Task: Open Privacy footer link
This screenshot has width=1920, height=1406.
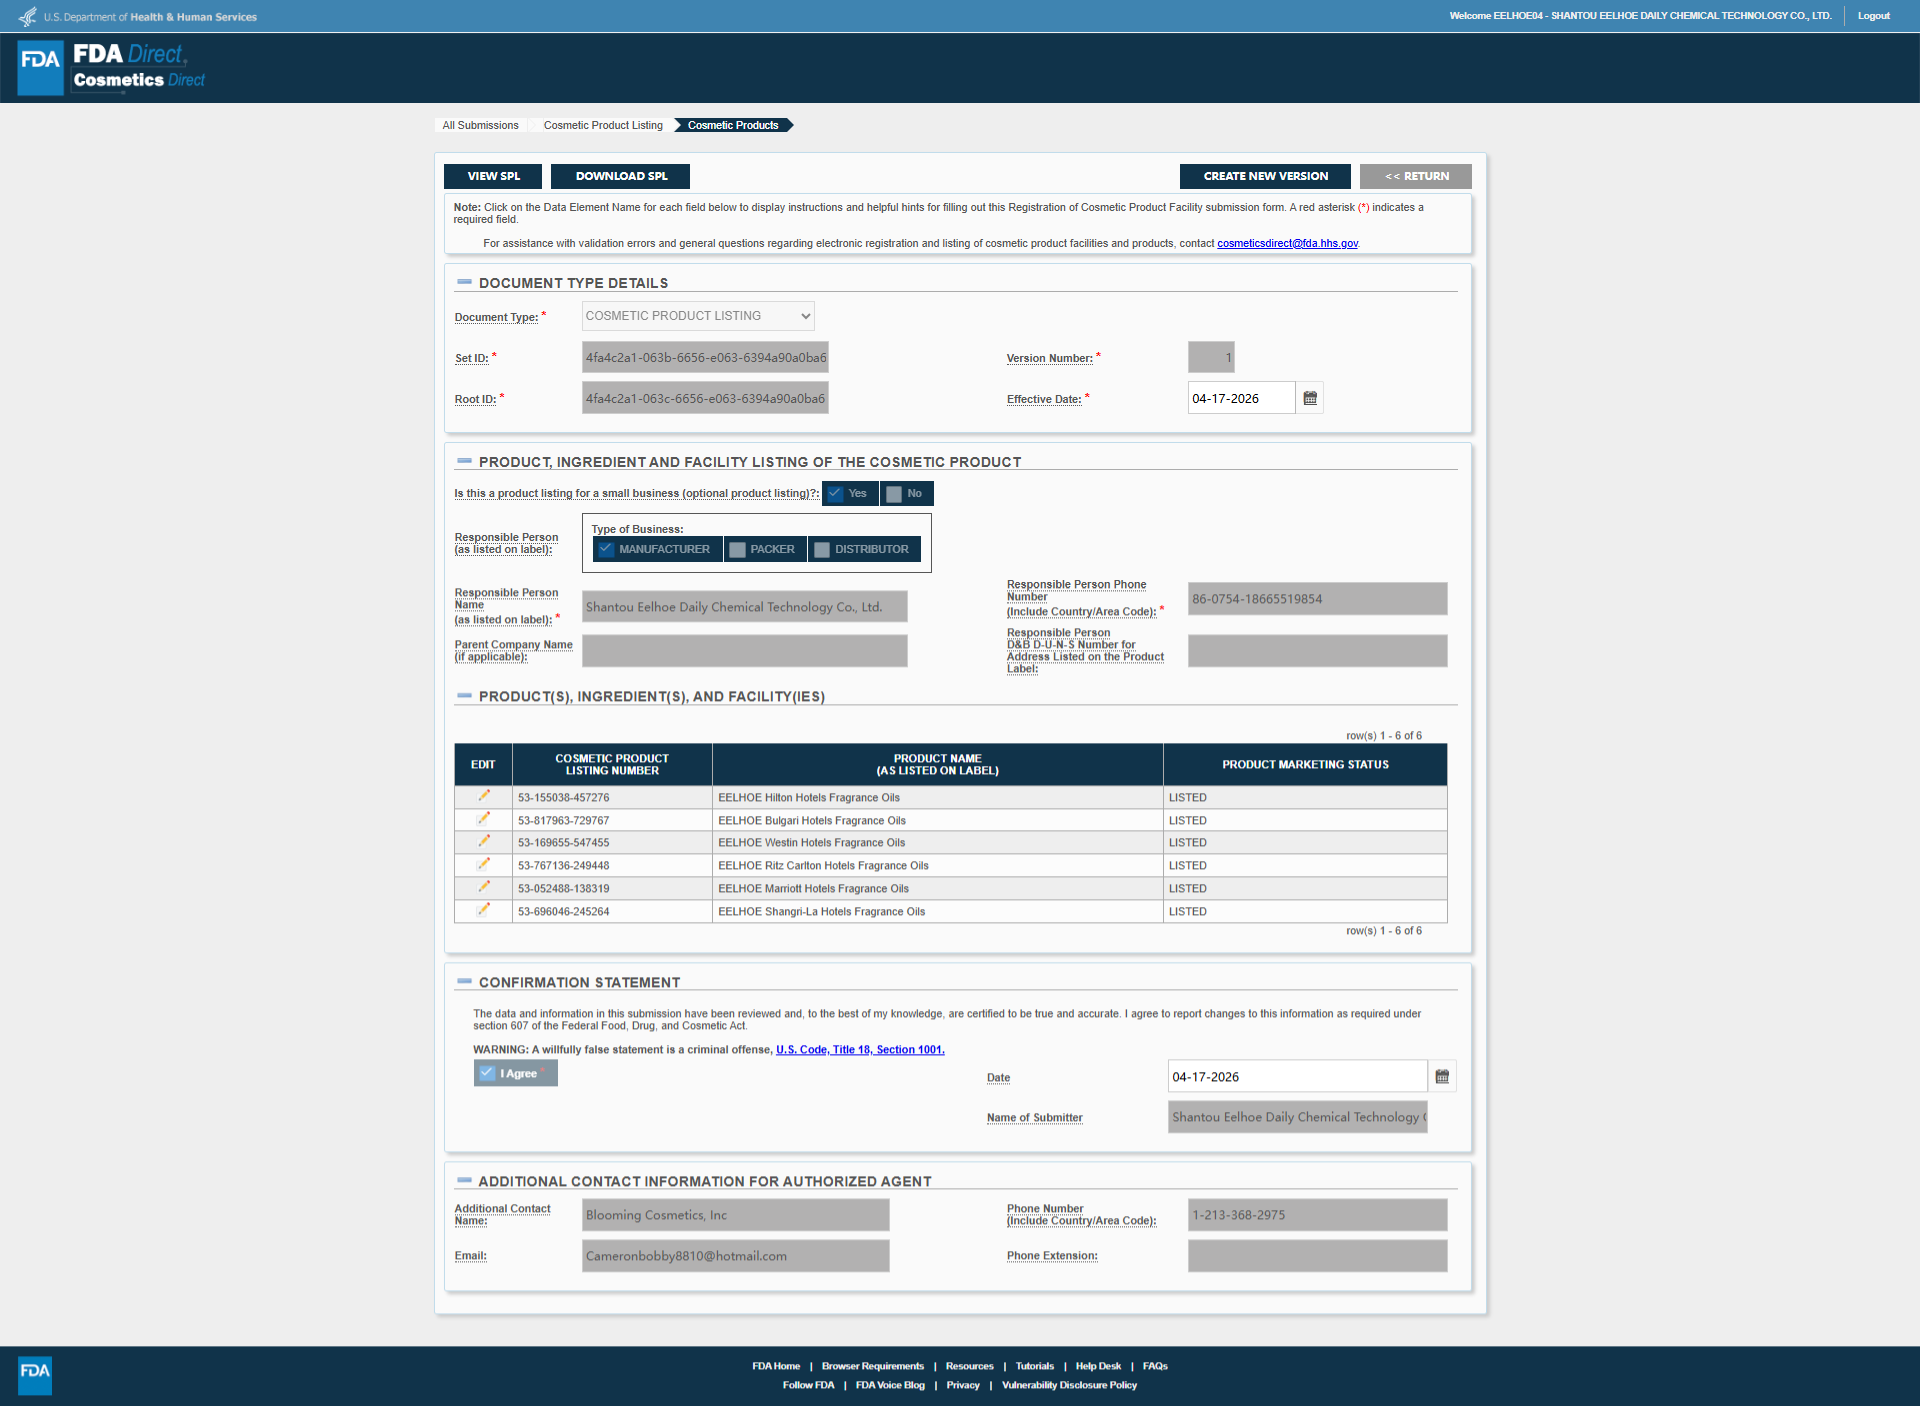Action: [x=963, y=1385]
